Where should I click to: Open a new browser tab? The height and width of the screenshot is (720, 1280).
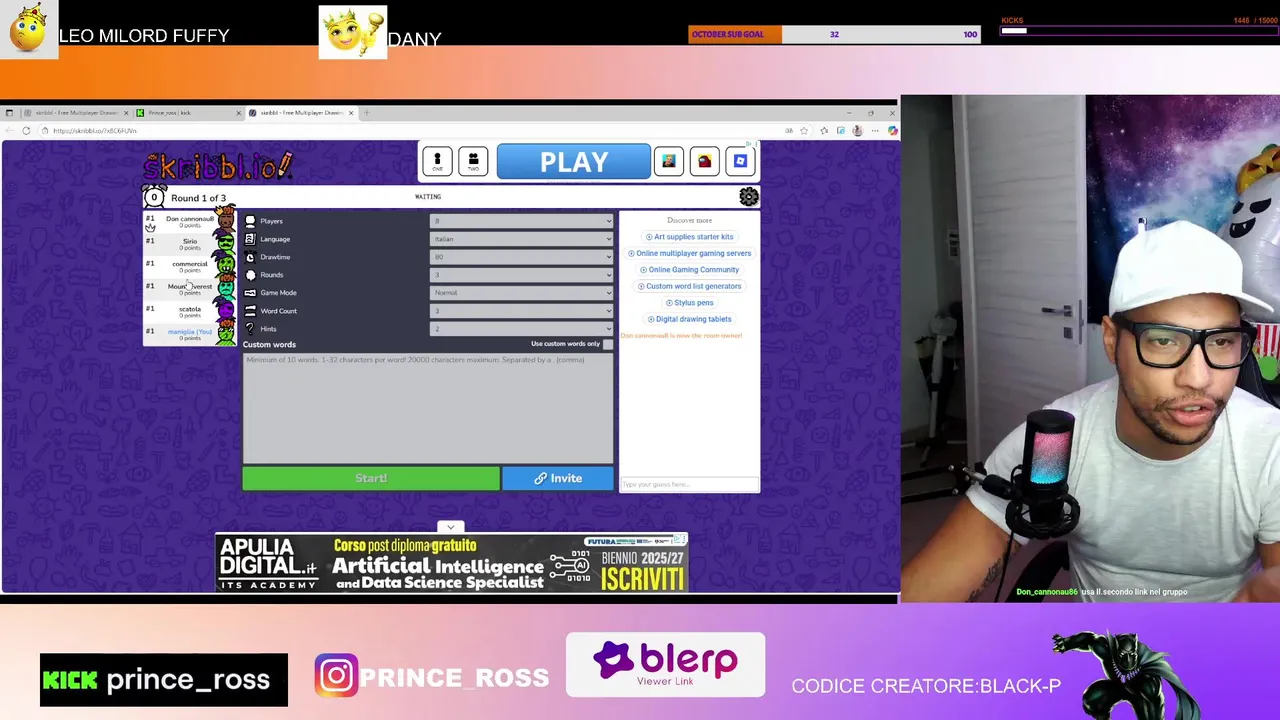(x=366, y=113)
